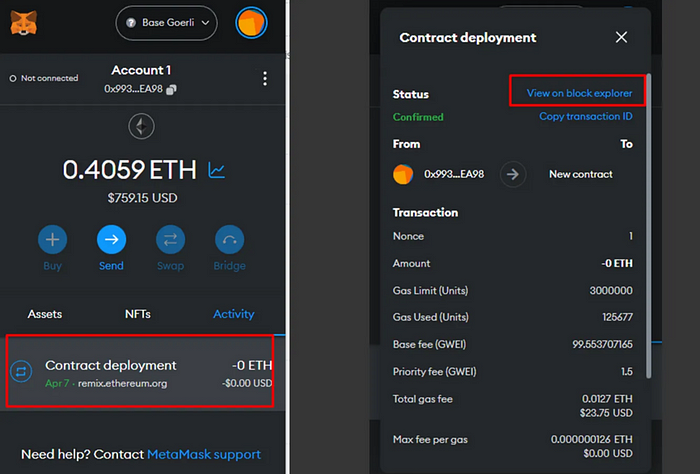This screenshot has width=700, height=474.
Task: Click the MetaMask fox logo
Action: [23, 23]
